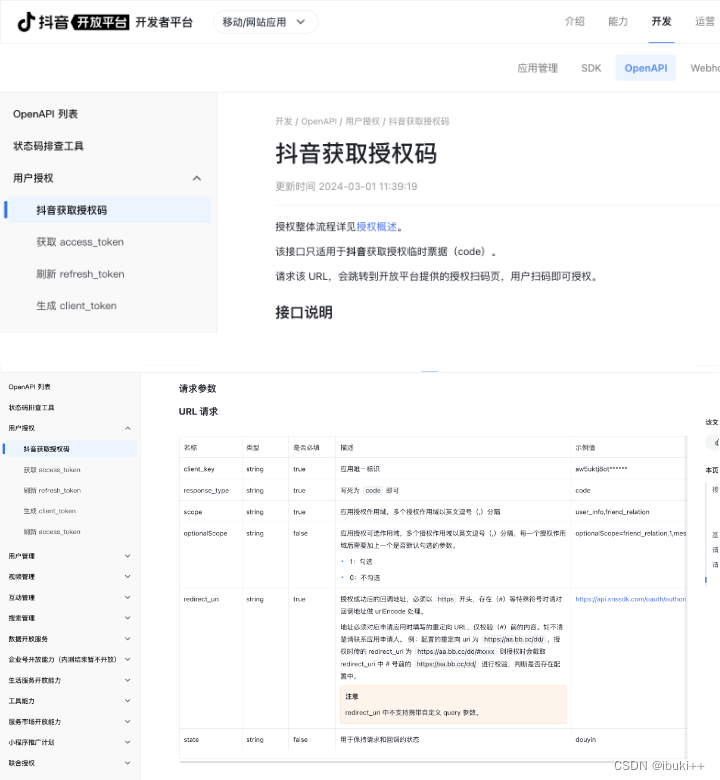Open the 移动/网站应用 dropdown
Viewport: 720px width, 780px height.
click(265, 22)
